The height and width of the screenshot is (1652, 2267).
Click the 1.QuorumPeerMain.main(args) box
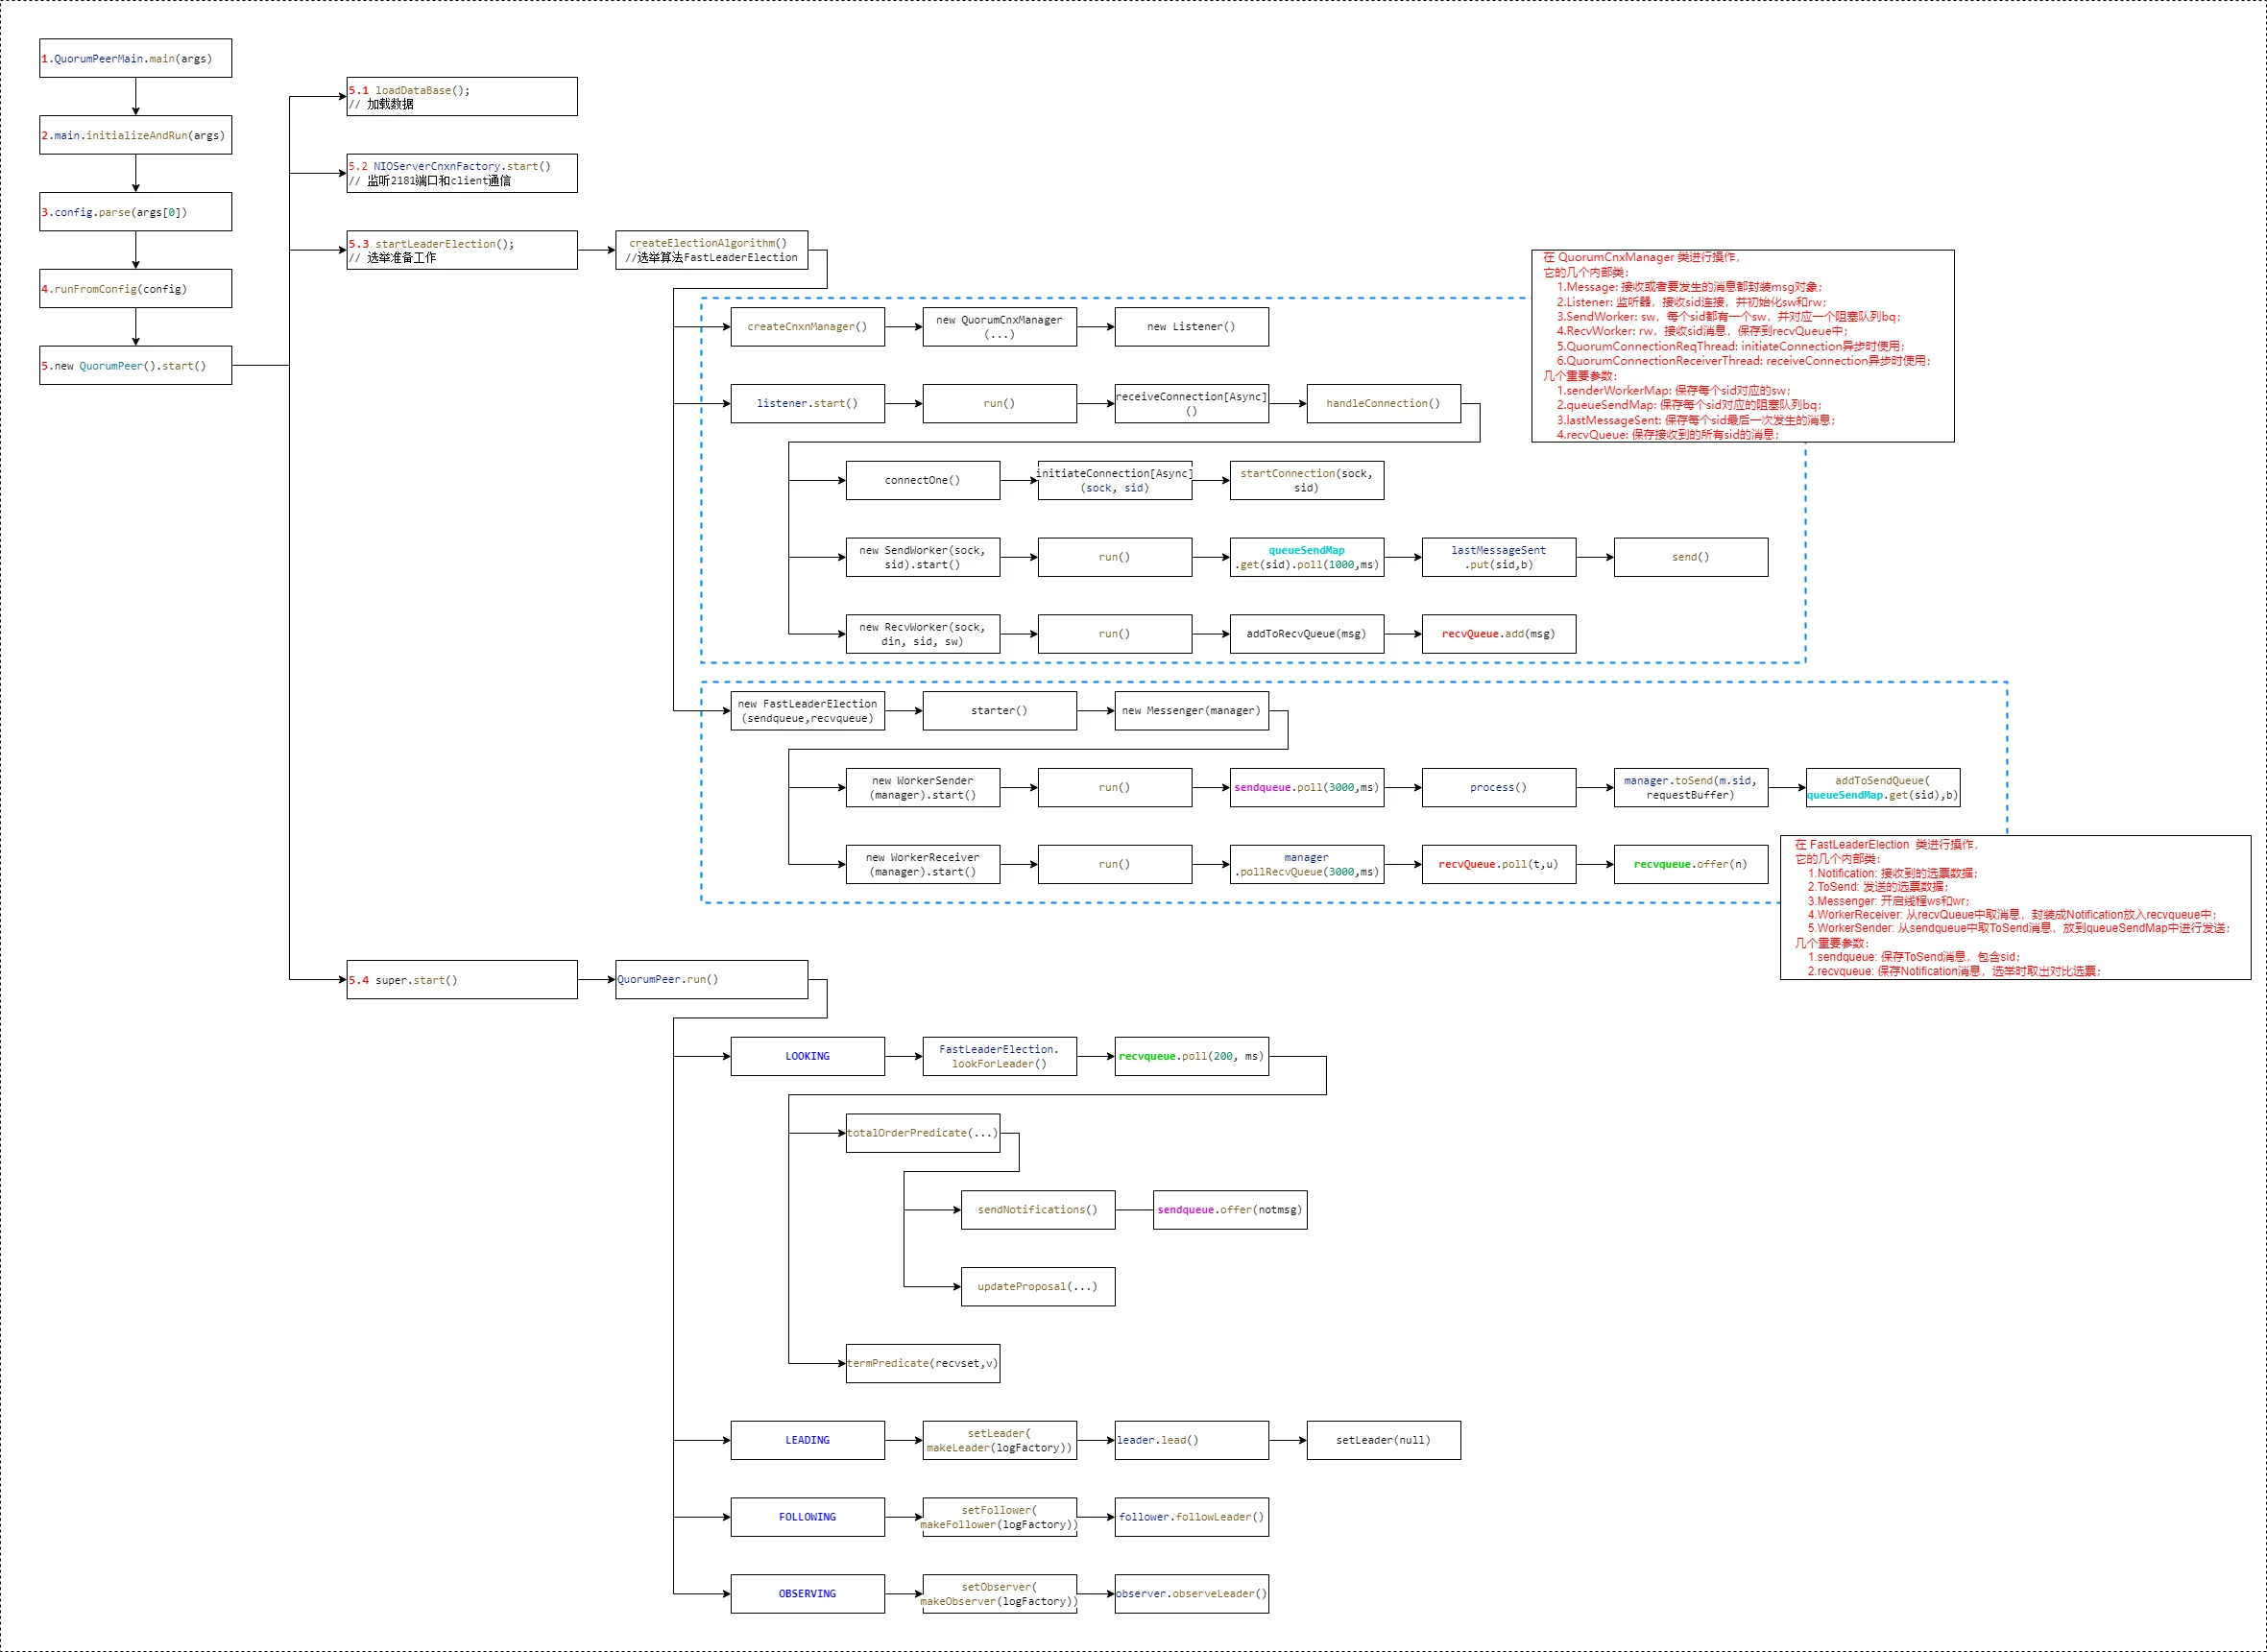135,58
